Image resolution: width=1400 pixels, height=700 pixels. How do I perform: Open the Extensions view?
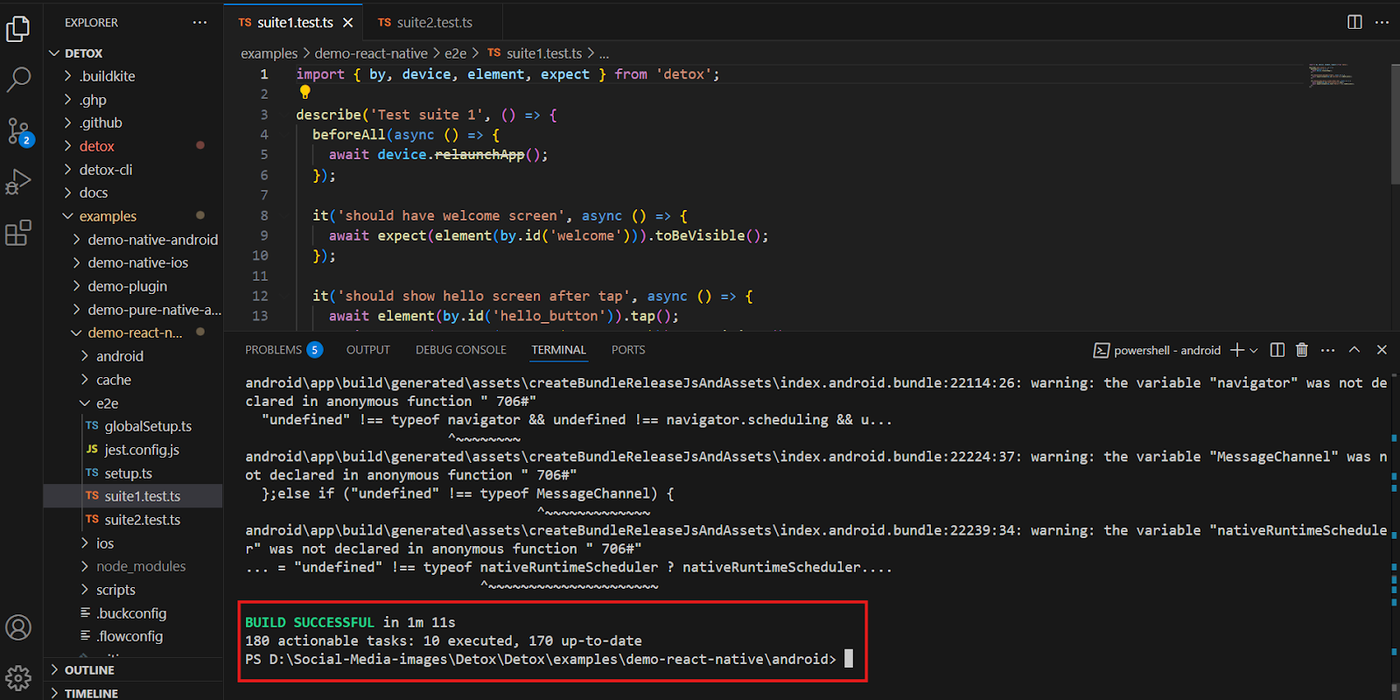coord(18,234)
